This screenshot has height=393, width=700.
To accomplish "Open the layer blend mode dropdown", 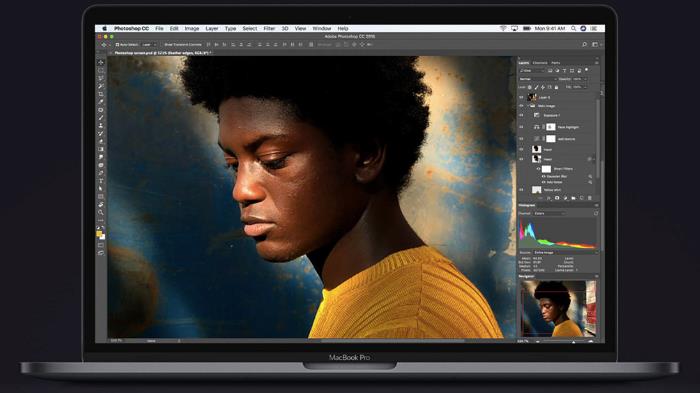I will [537, 79].
